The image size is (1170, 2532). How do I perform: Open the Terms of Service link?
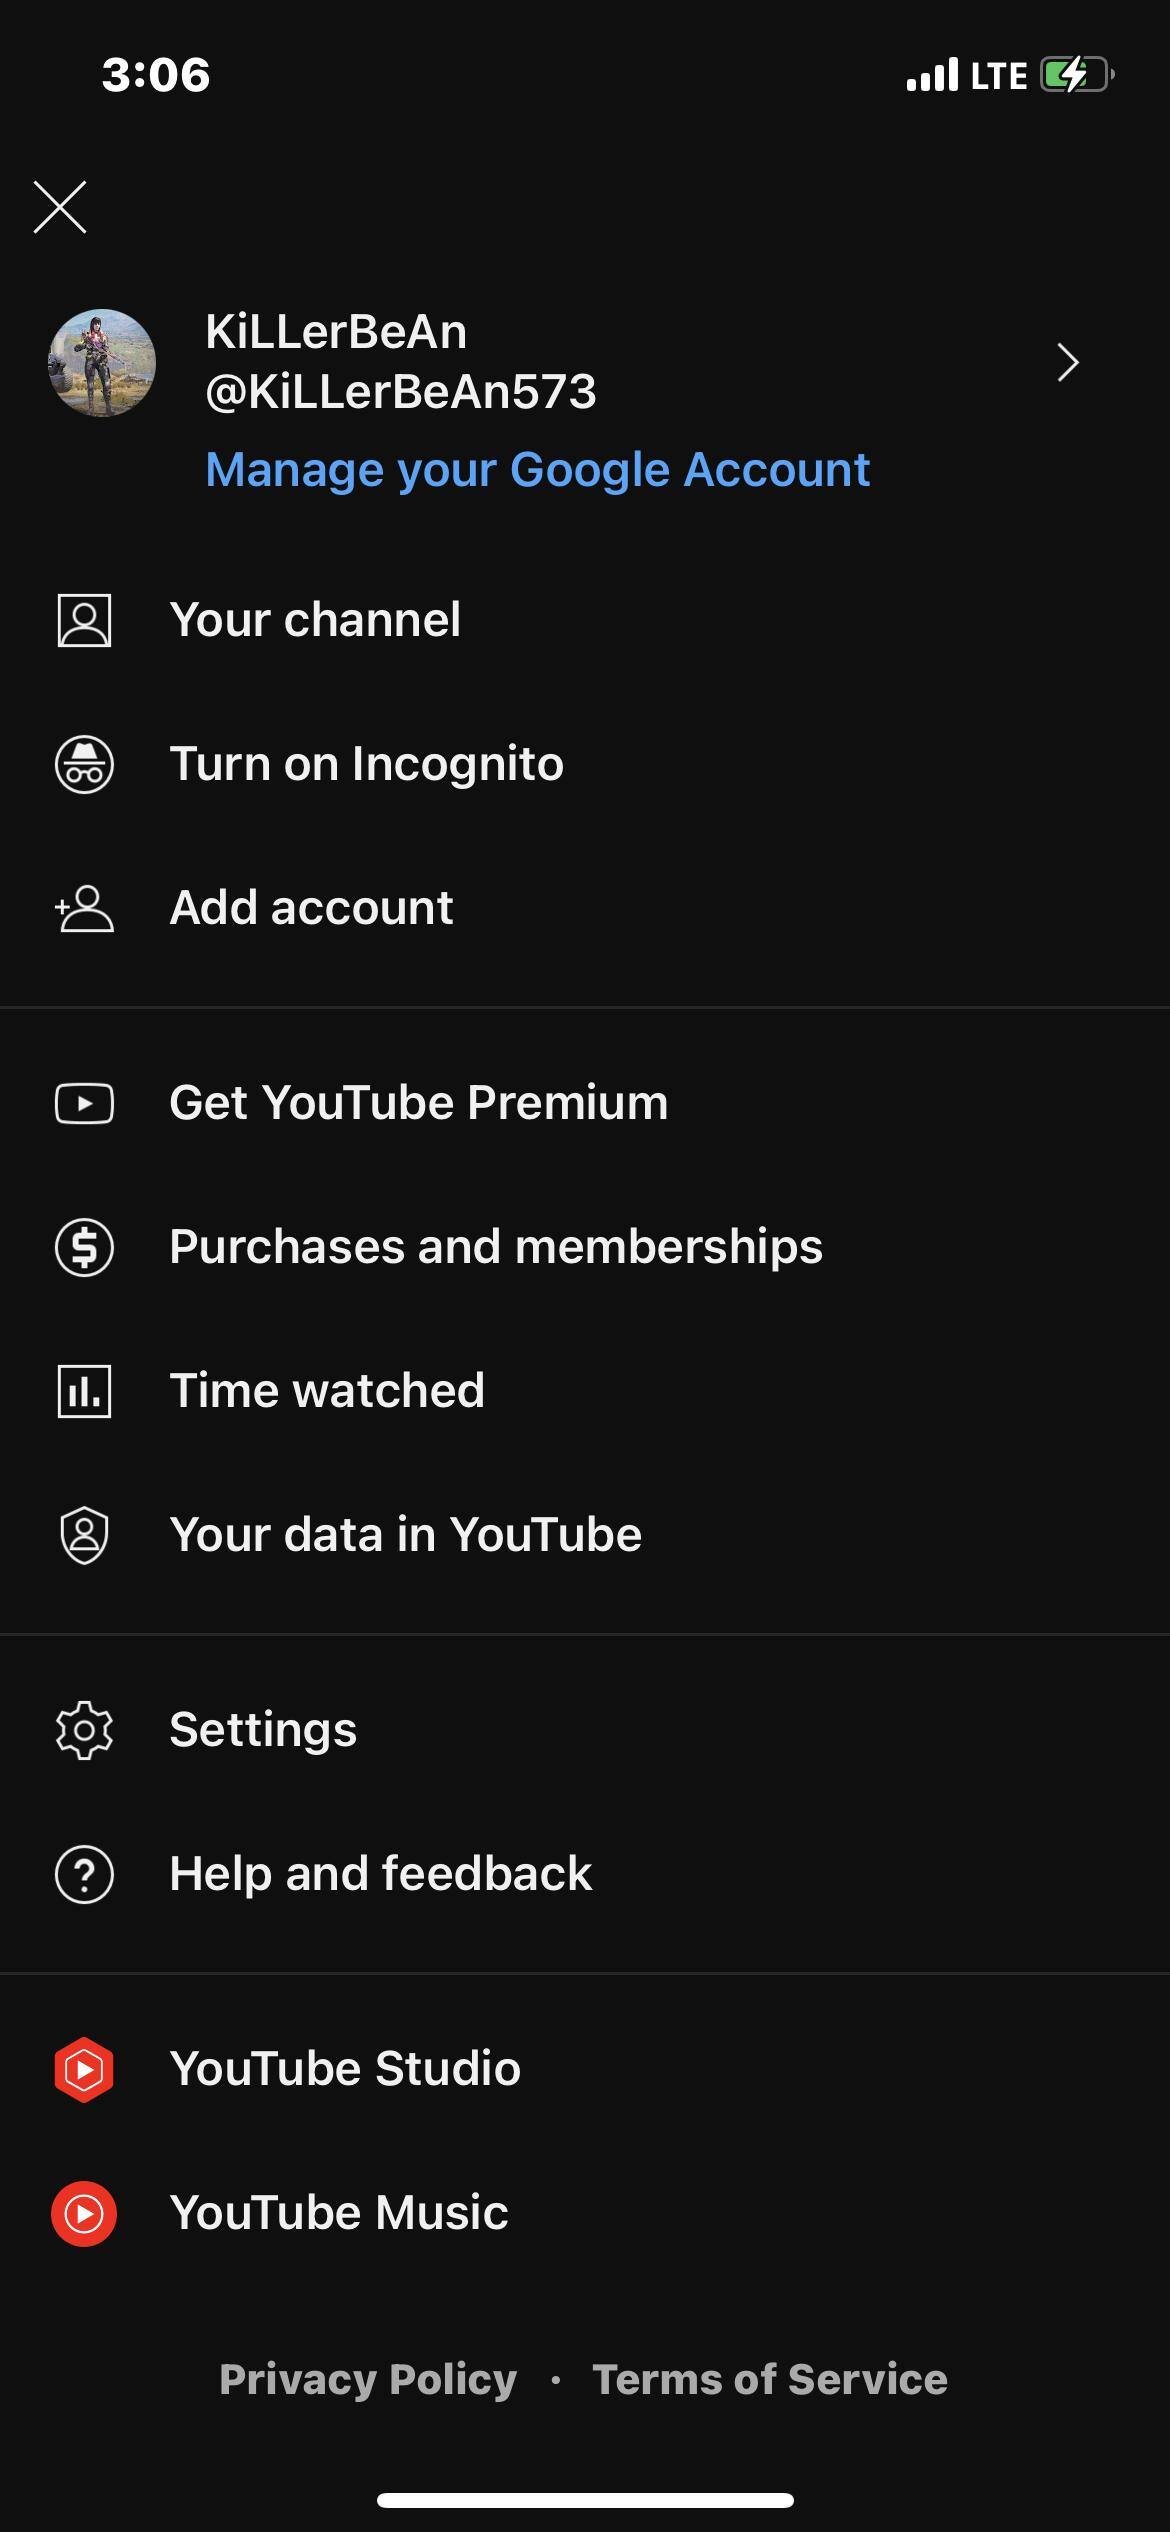[x=769, y=2379]
